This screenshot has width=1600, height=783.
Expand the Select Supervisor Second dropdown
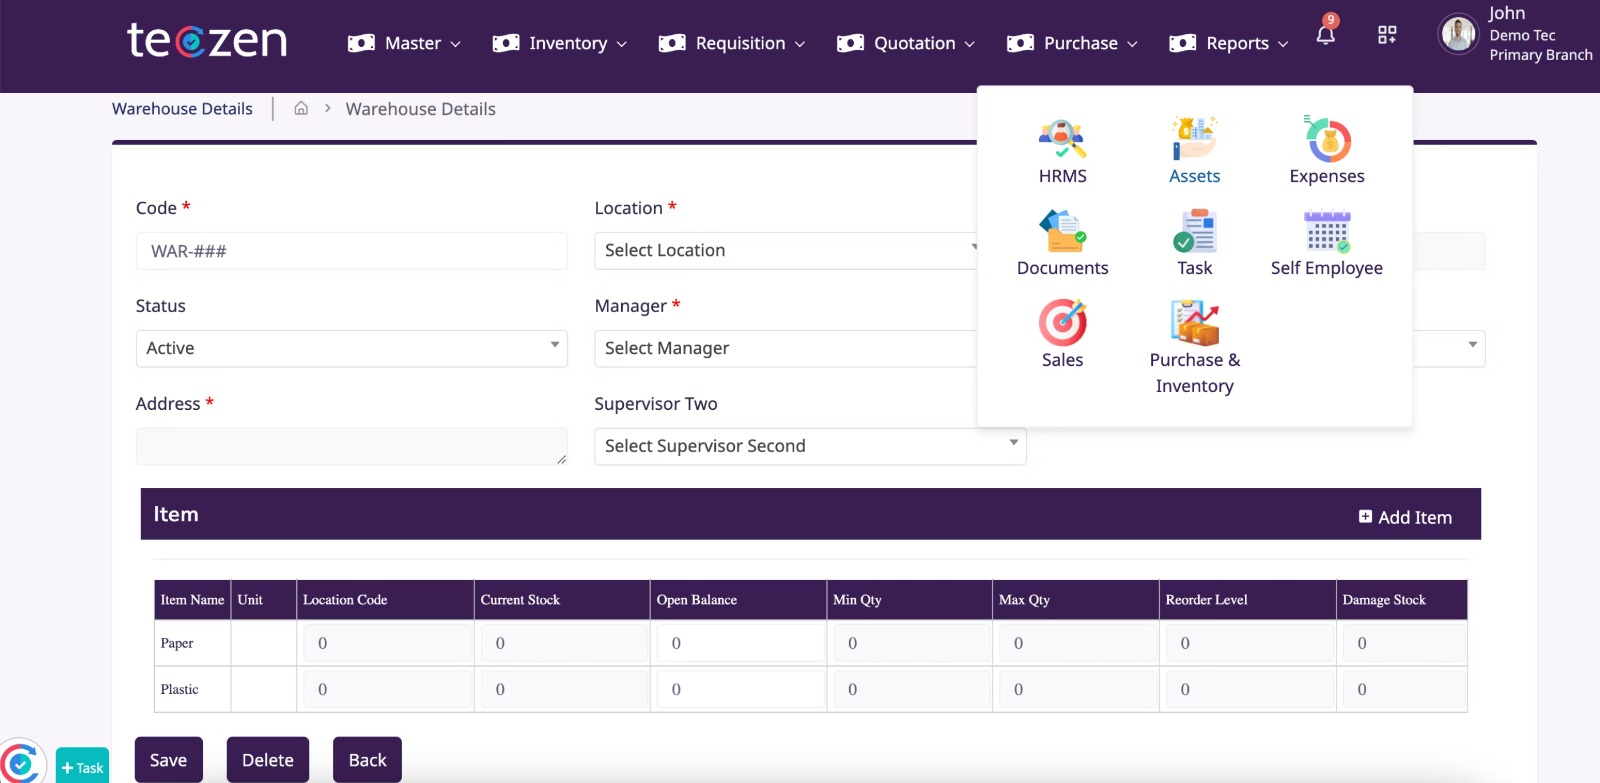[810, 447]
